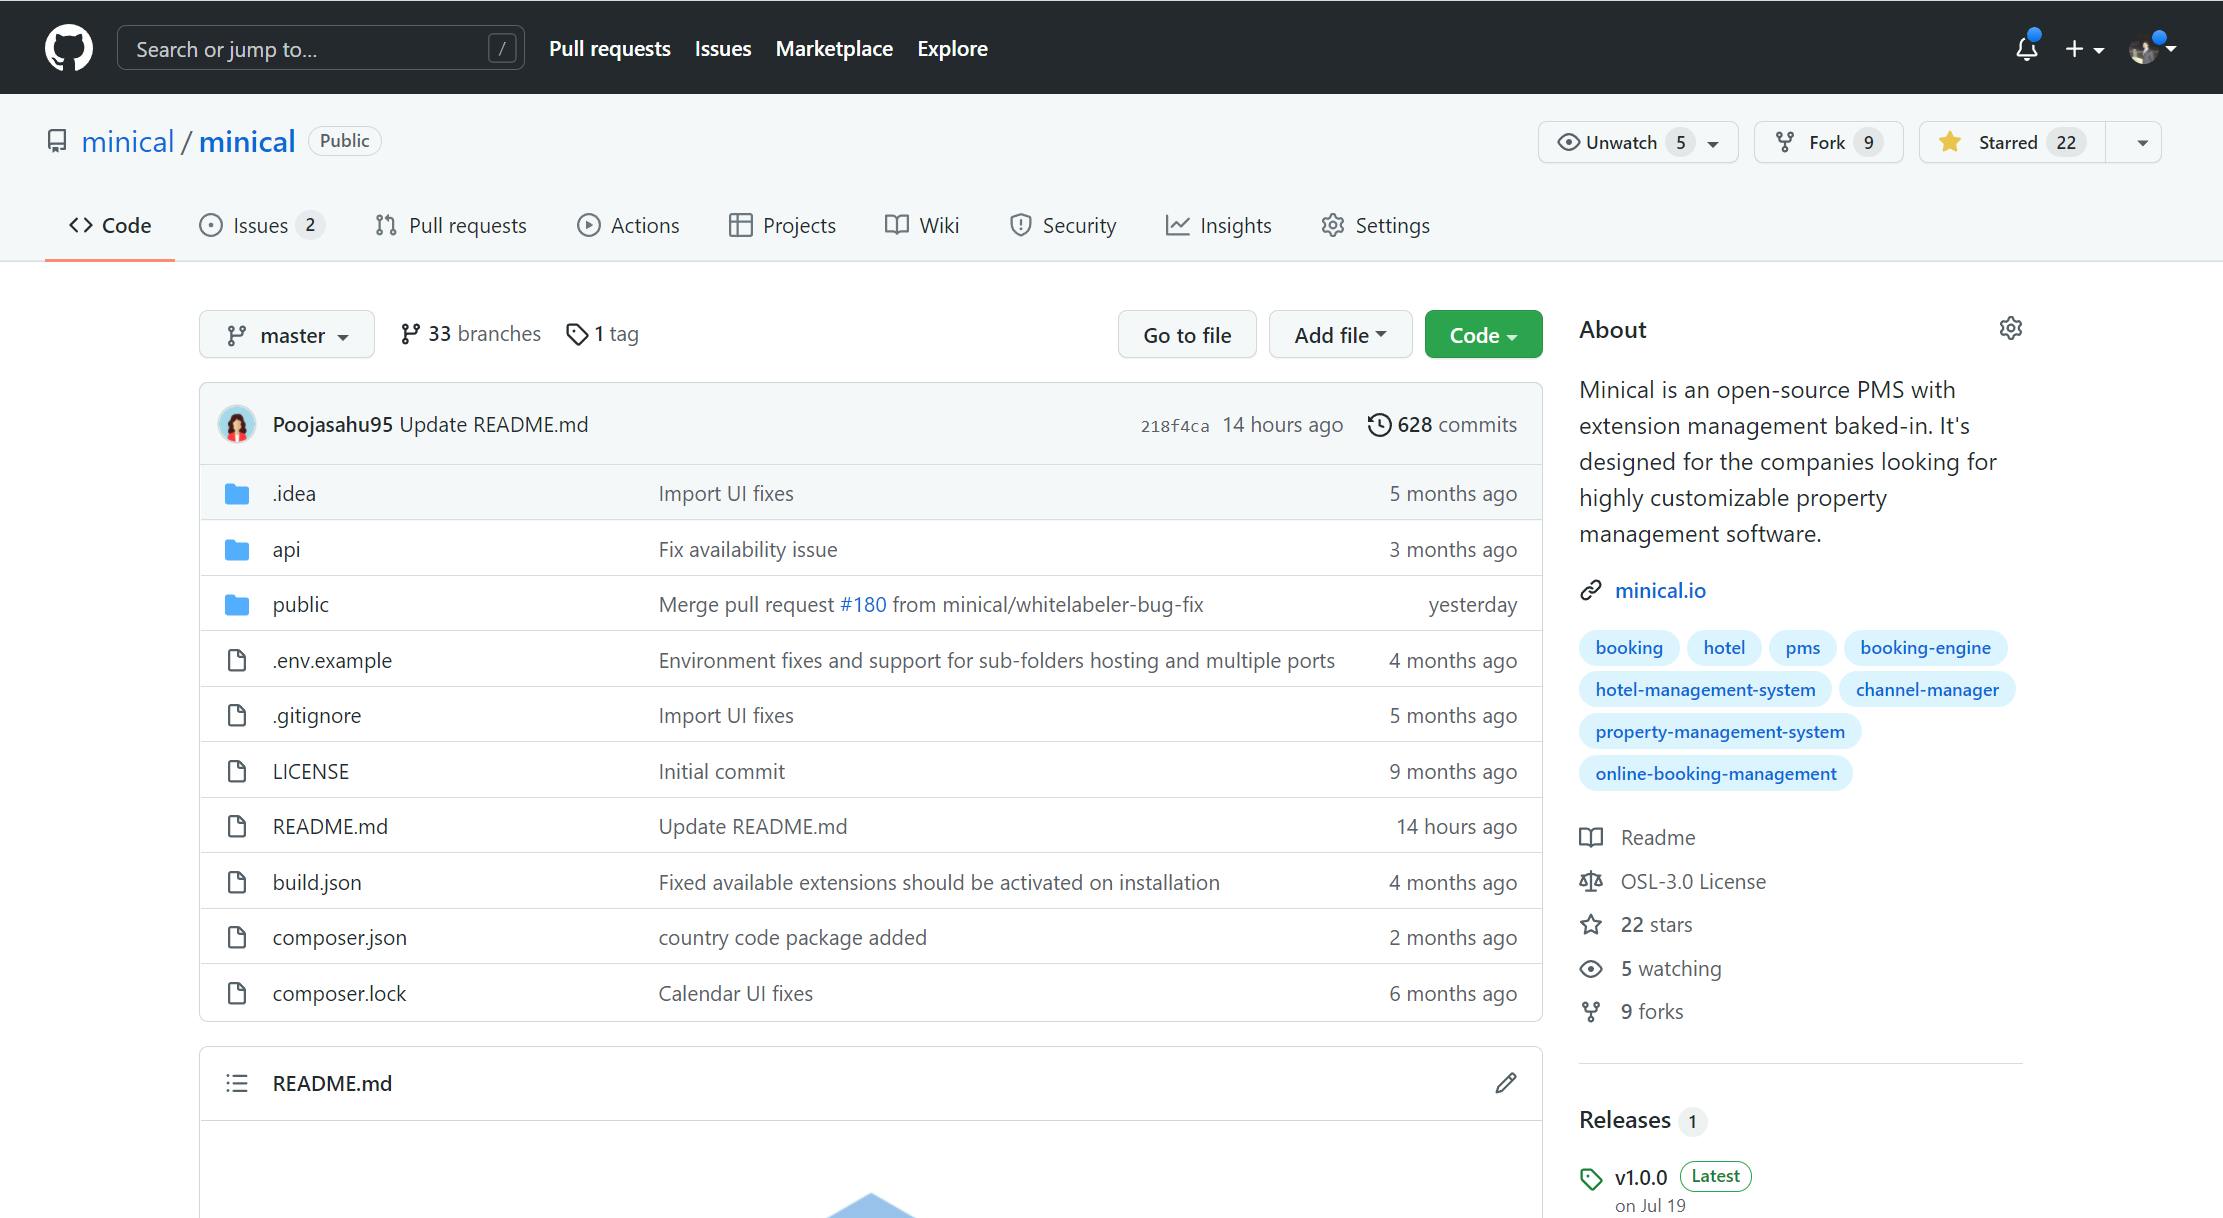Expand the green Code dropdown

[x=1483, y=335]
